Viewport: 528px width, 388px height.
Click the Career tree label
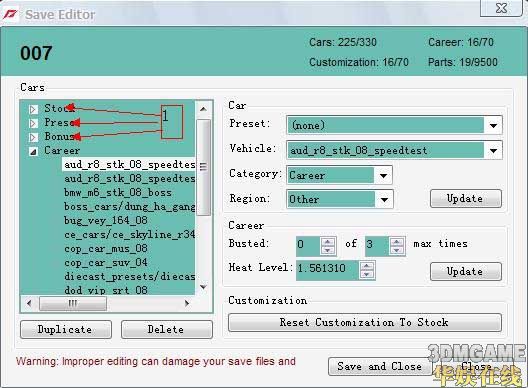[62, 151]
